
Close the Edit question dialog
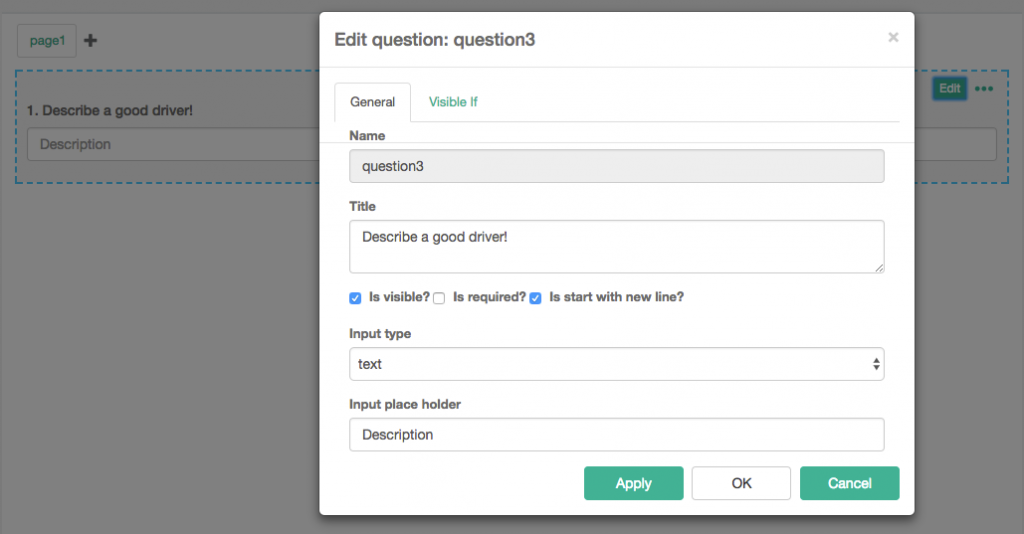(x=893, y=37)
